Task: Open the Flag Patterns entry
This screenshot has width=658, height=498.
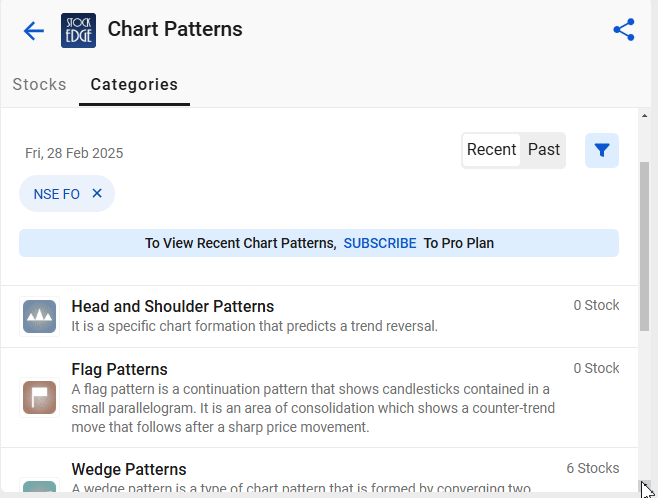Action: tap(319, 398)
